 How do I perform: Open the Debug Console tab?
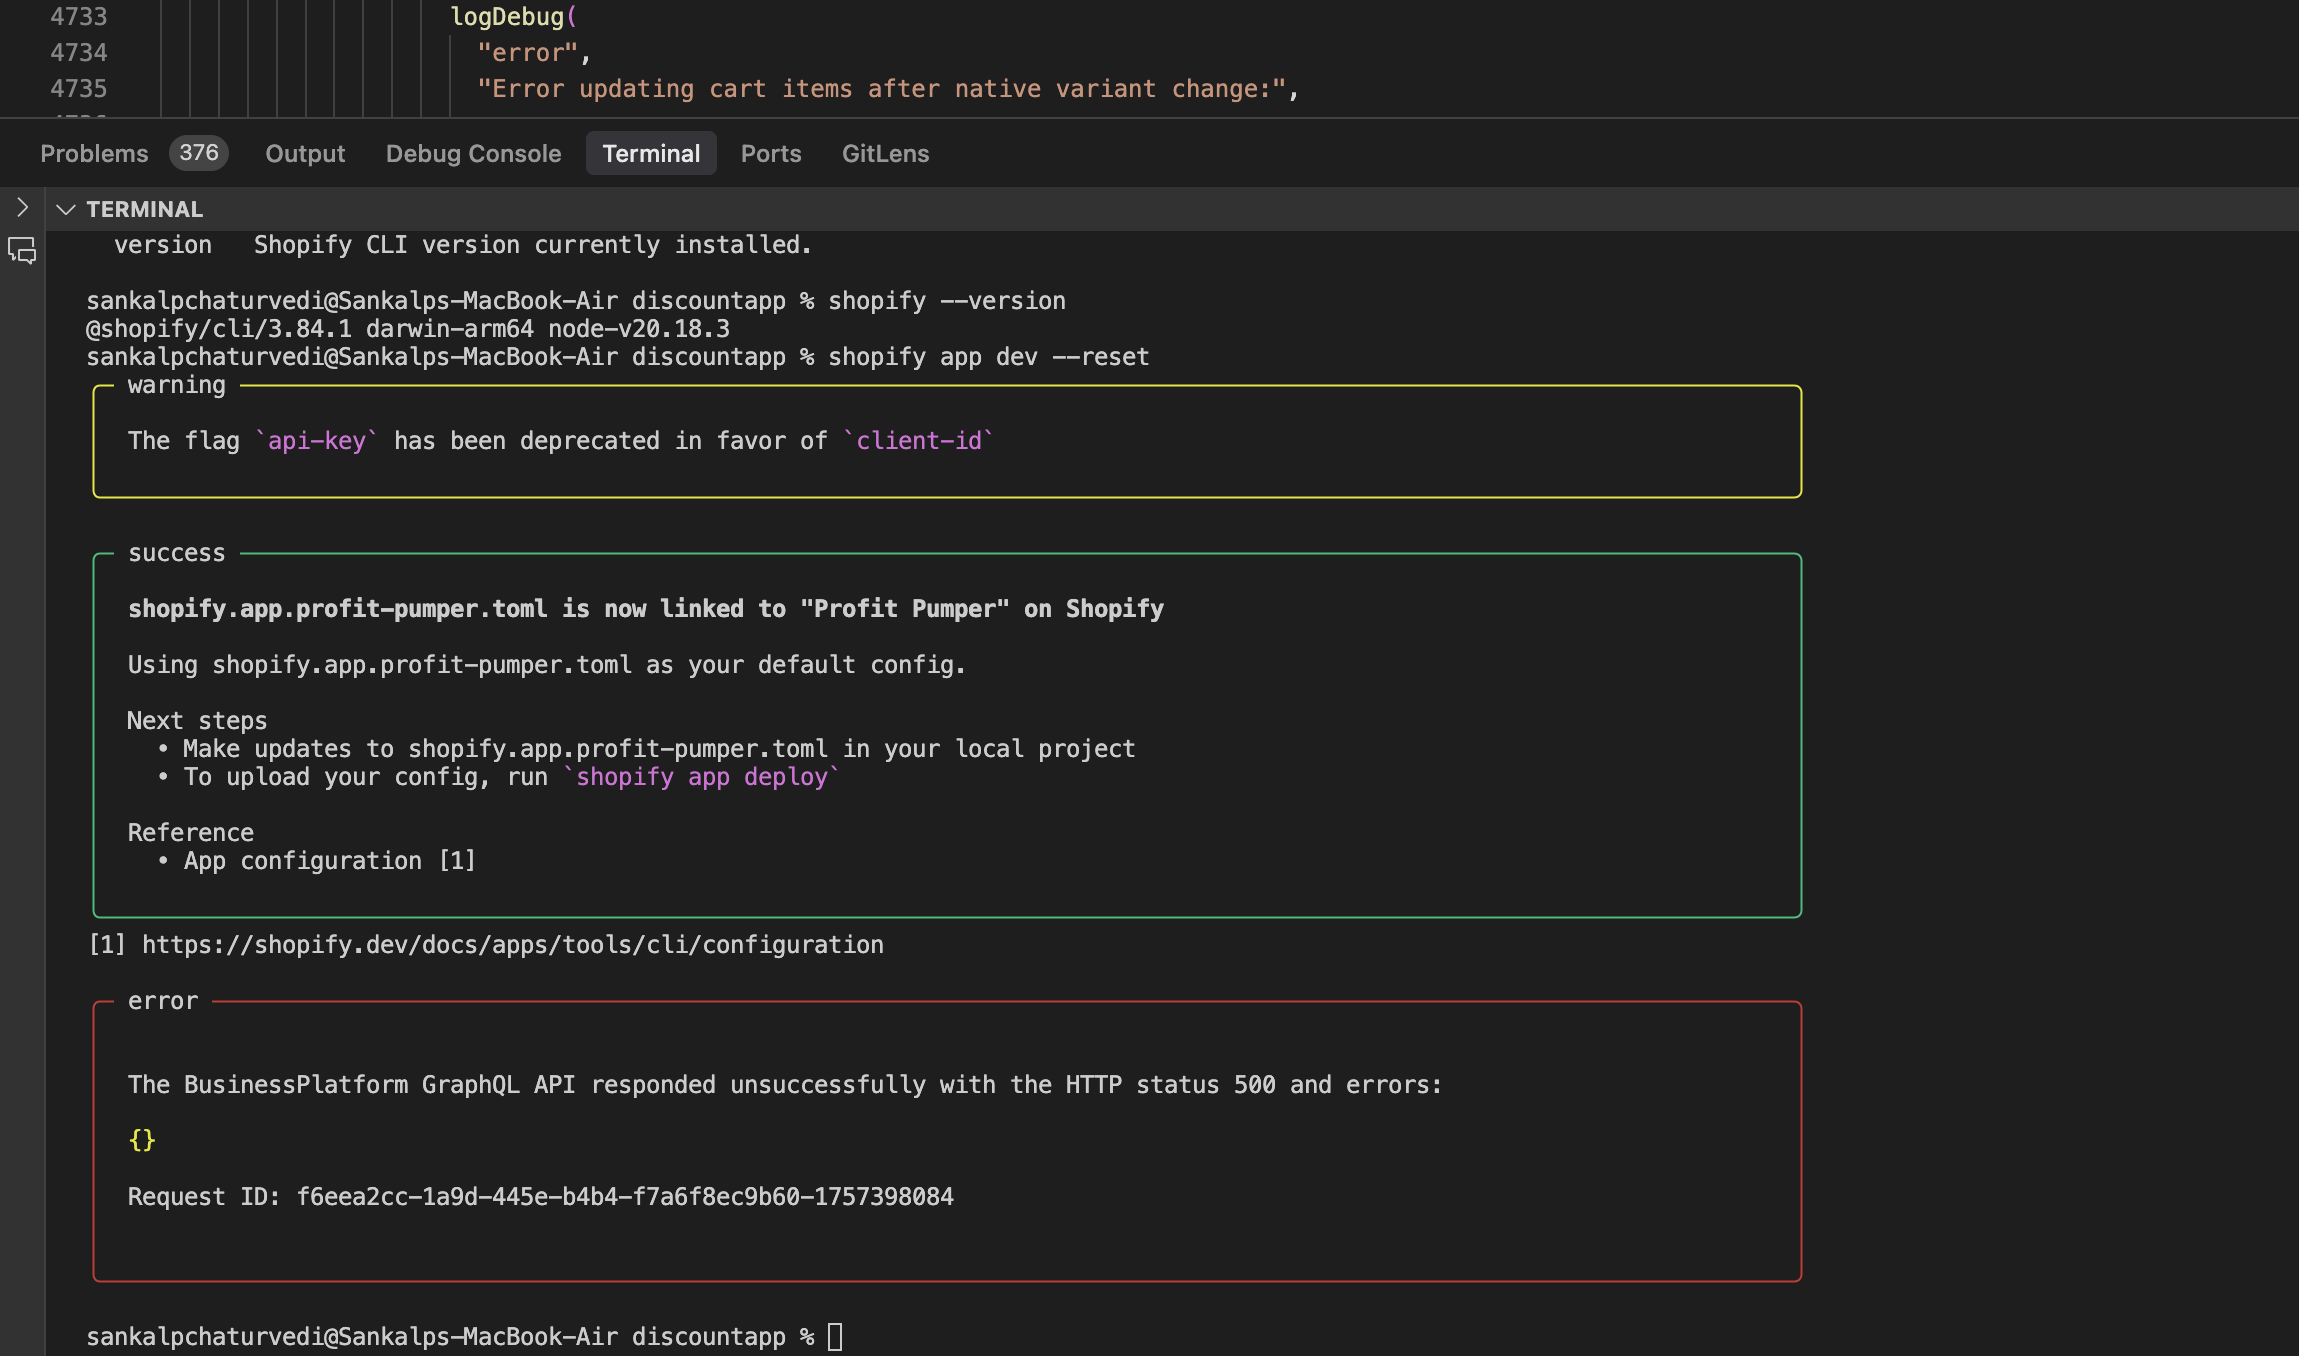[473, 153]
